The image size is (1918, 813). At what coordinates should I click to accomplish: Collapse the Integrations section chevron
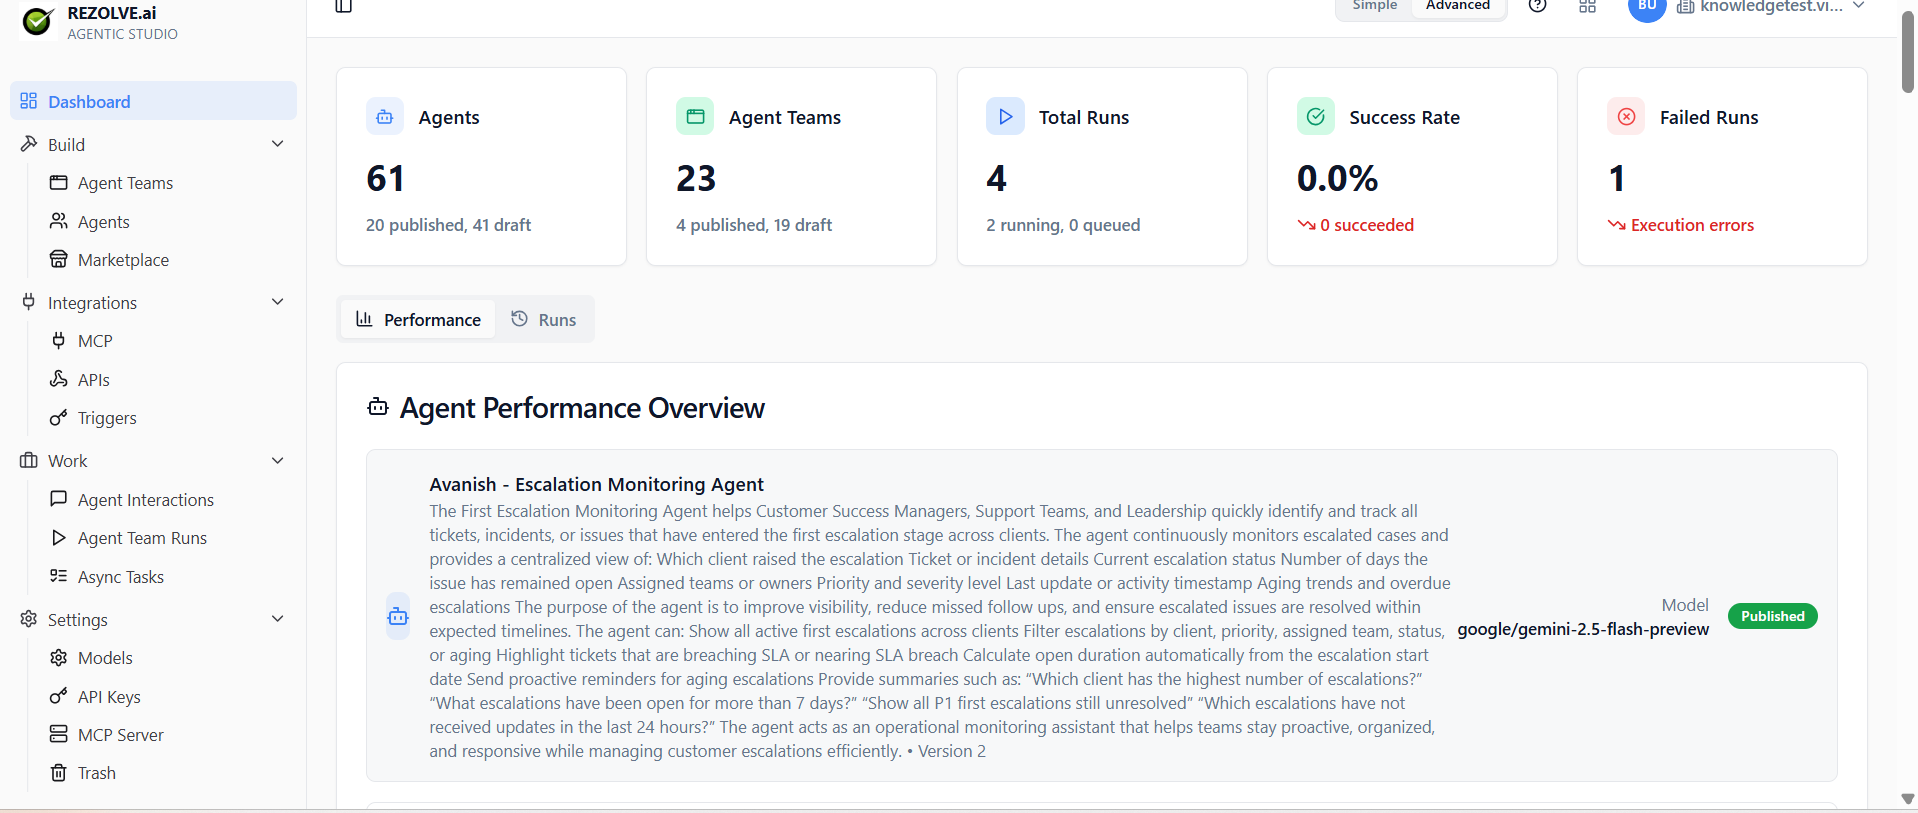pyautogui.click(x=278, y=302)
